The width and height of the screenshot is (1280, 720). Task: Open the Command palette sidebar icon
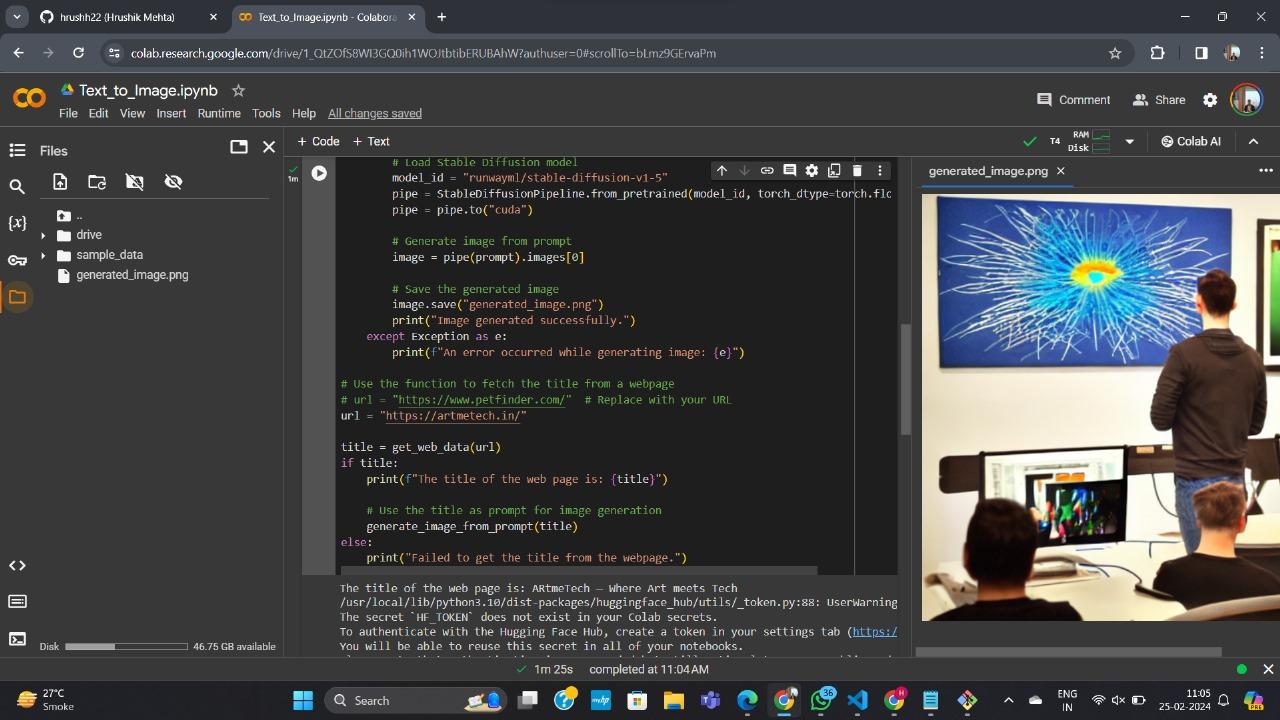[x=17, y=602]
